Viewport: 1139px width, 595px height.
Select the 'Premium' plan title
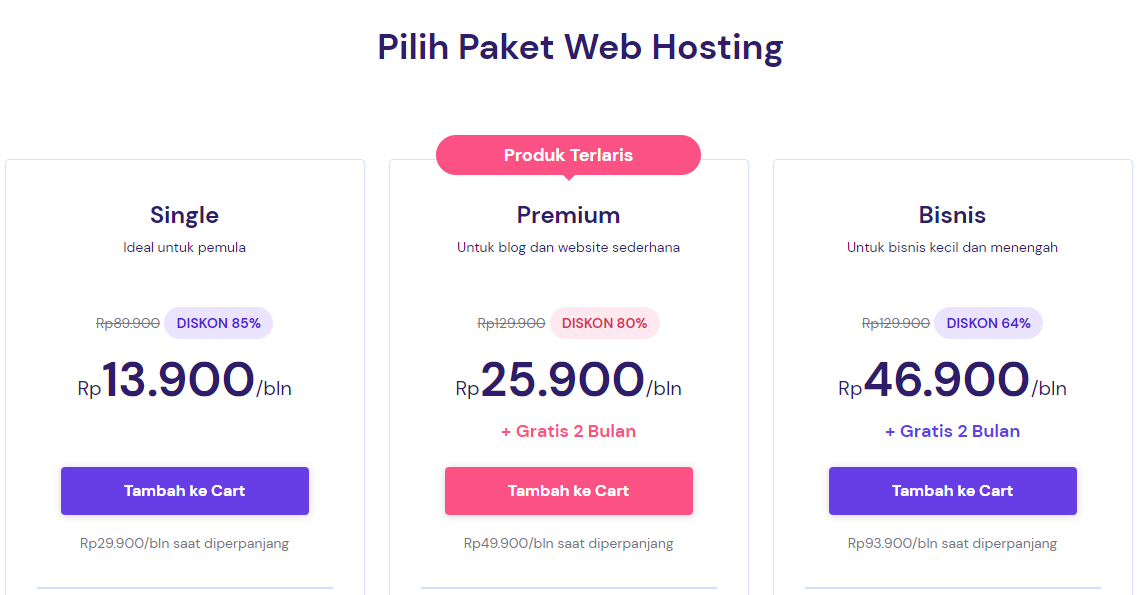tap(568, 214)
